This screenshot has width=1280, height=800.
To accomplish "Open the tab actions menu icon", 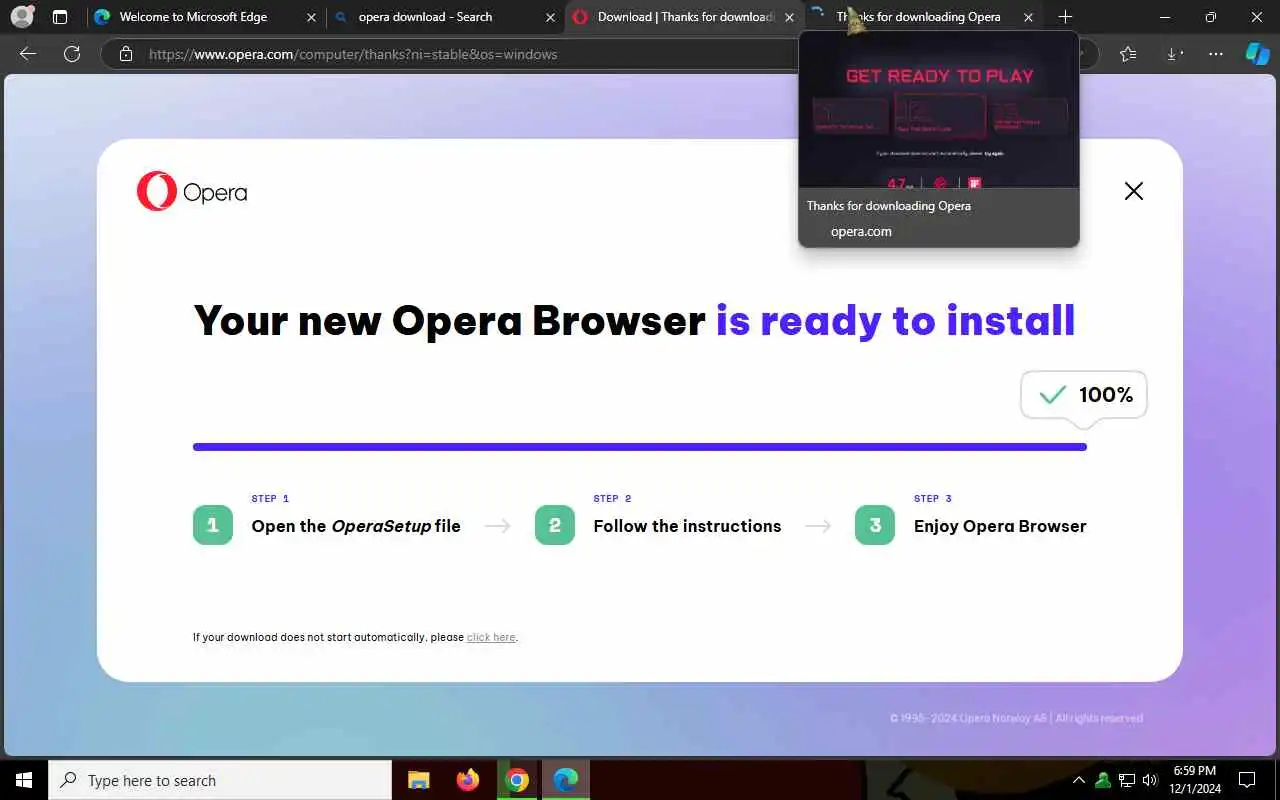I will (x=60, y=17).
